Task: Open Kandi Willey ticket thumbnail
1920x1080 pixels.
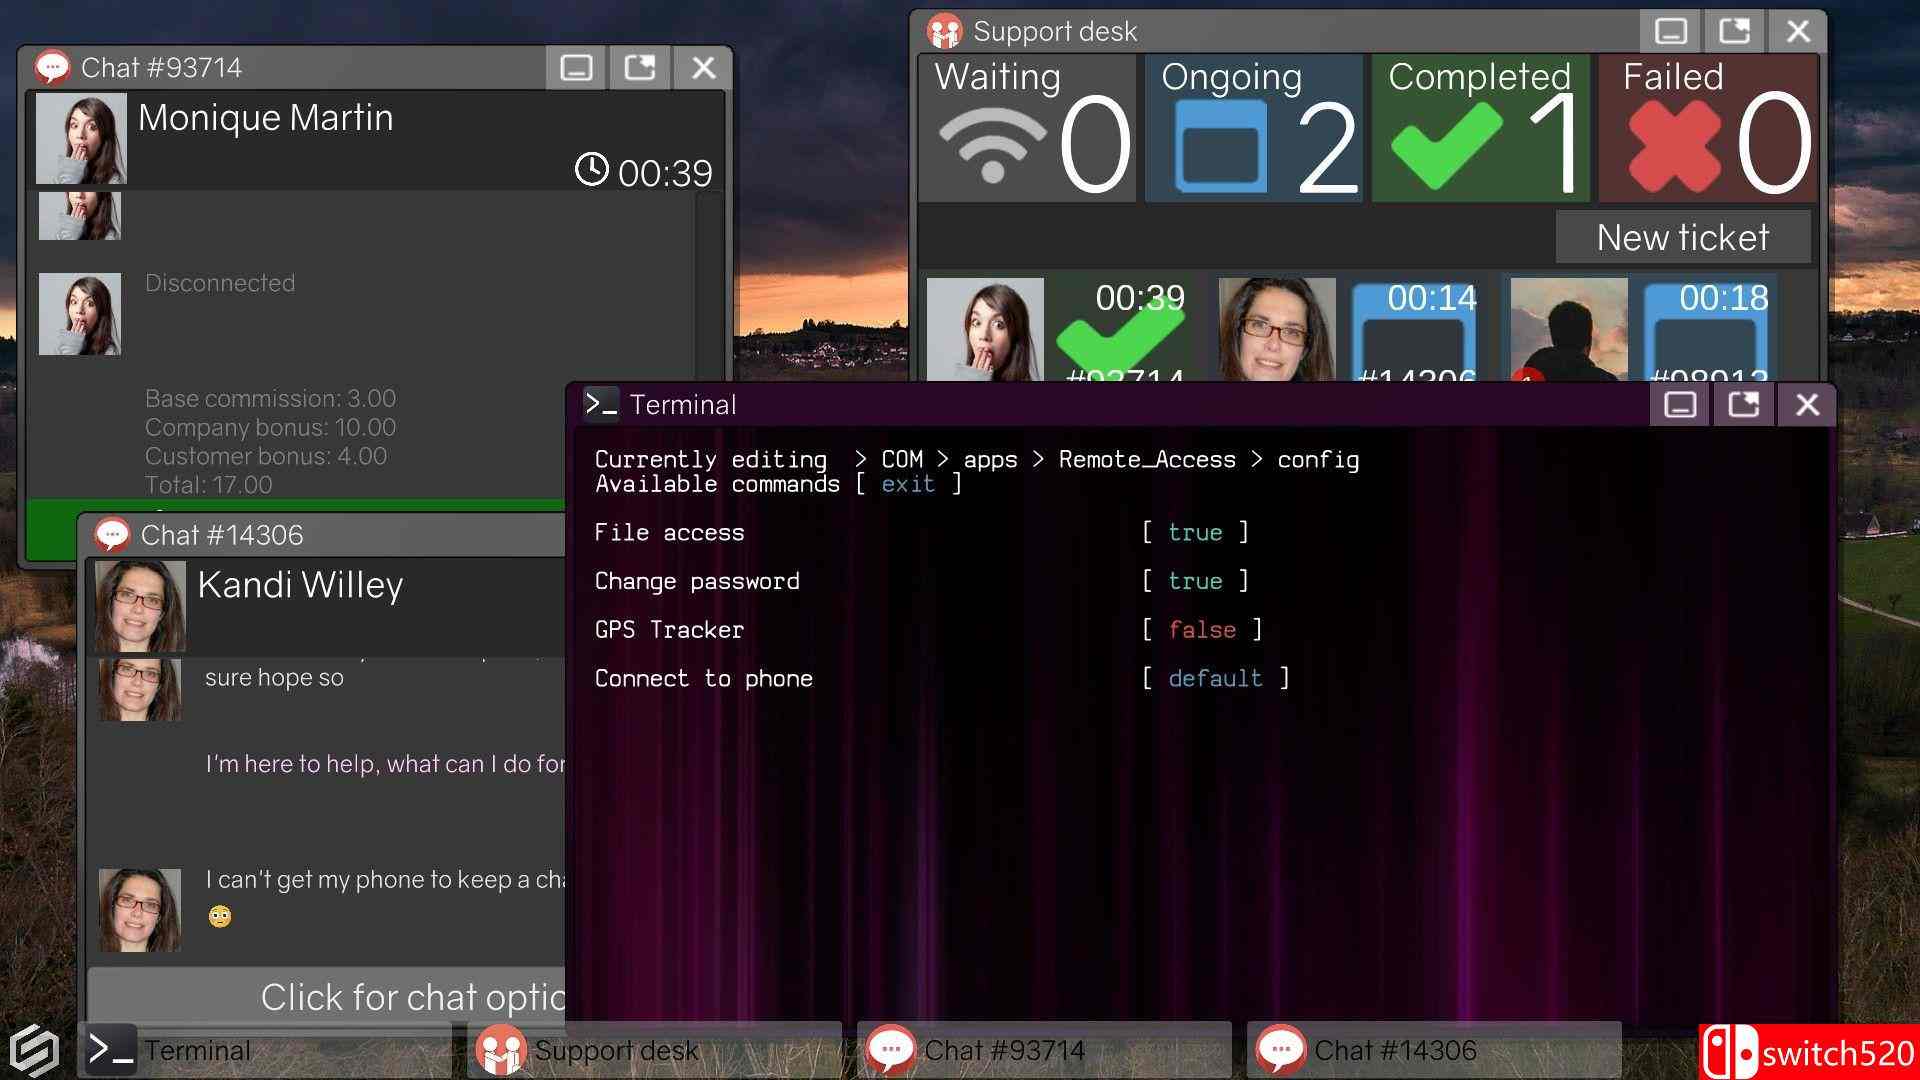Action: [x=1276, y=330]
